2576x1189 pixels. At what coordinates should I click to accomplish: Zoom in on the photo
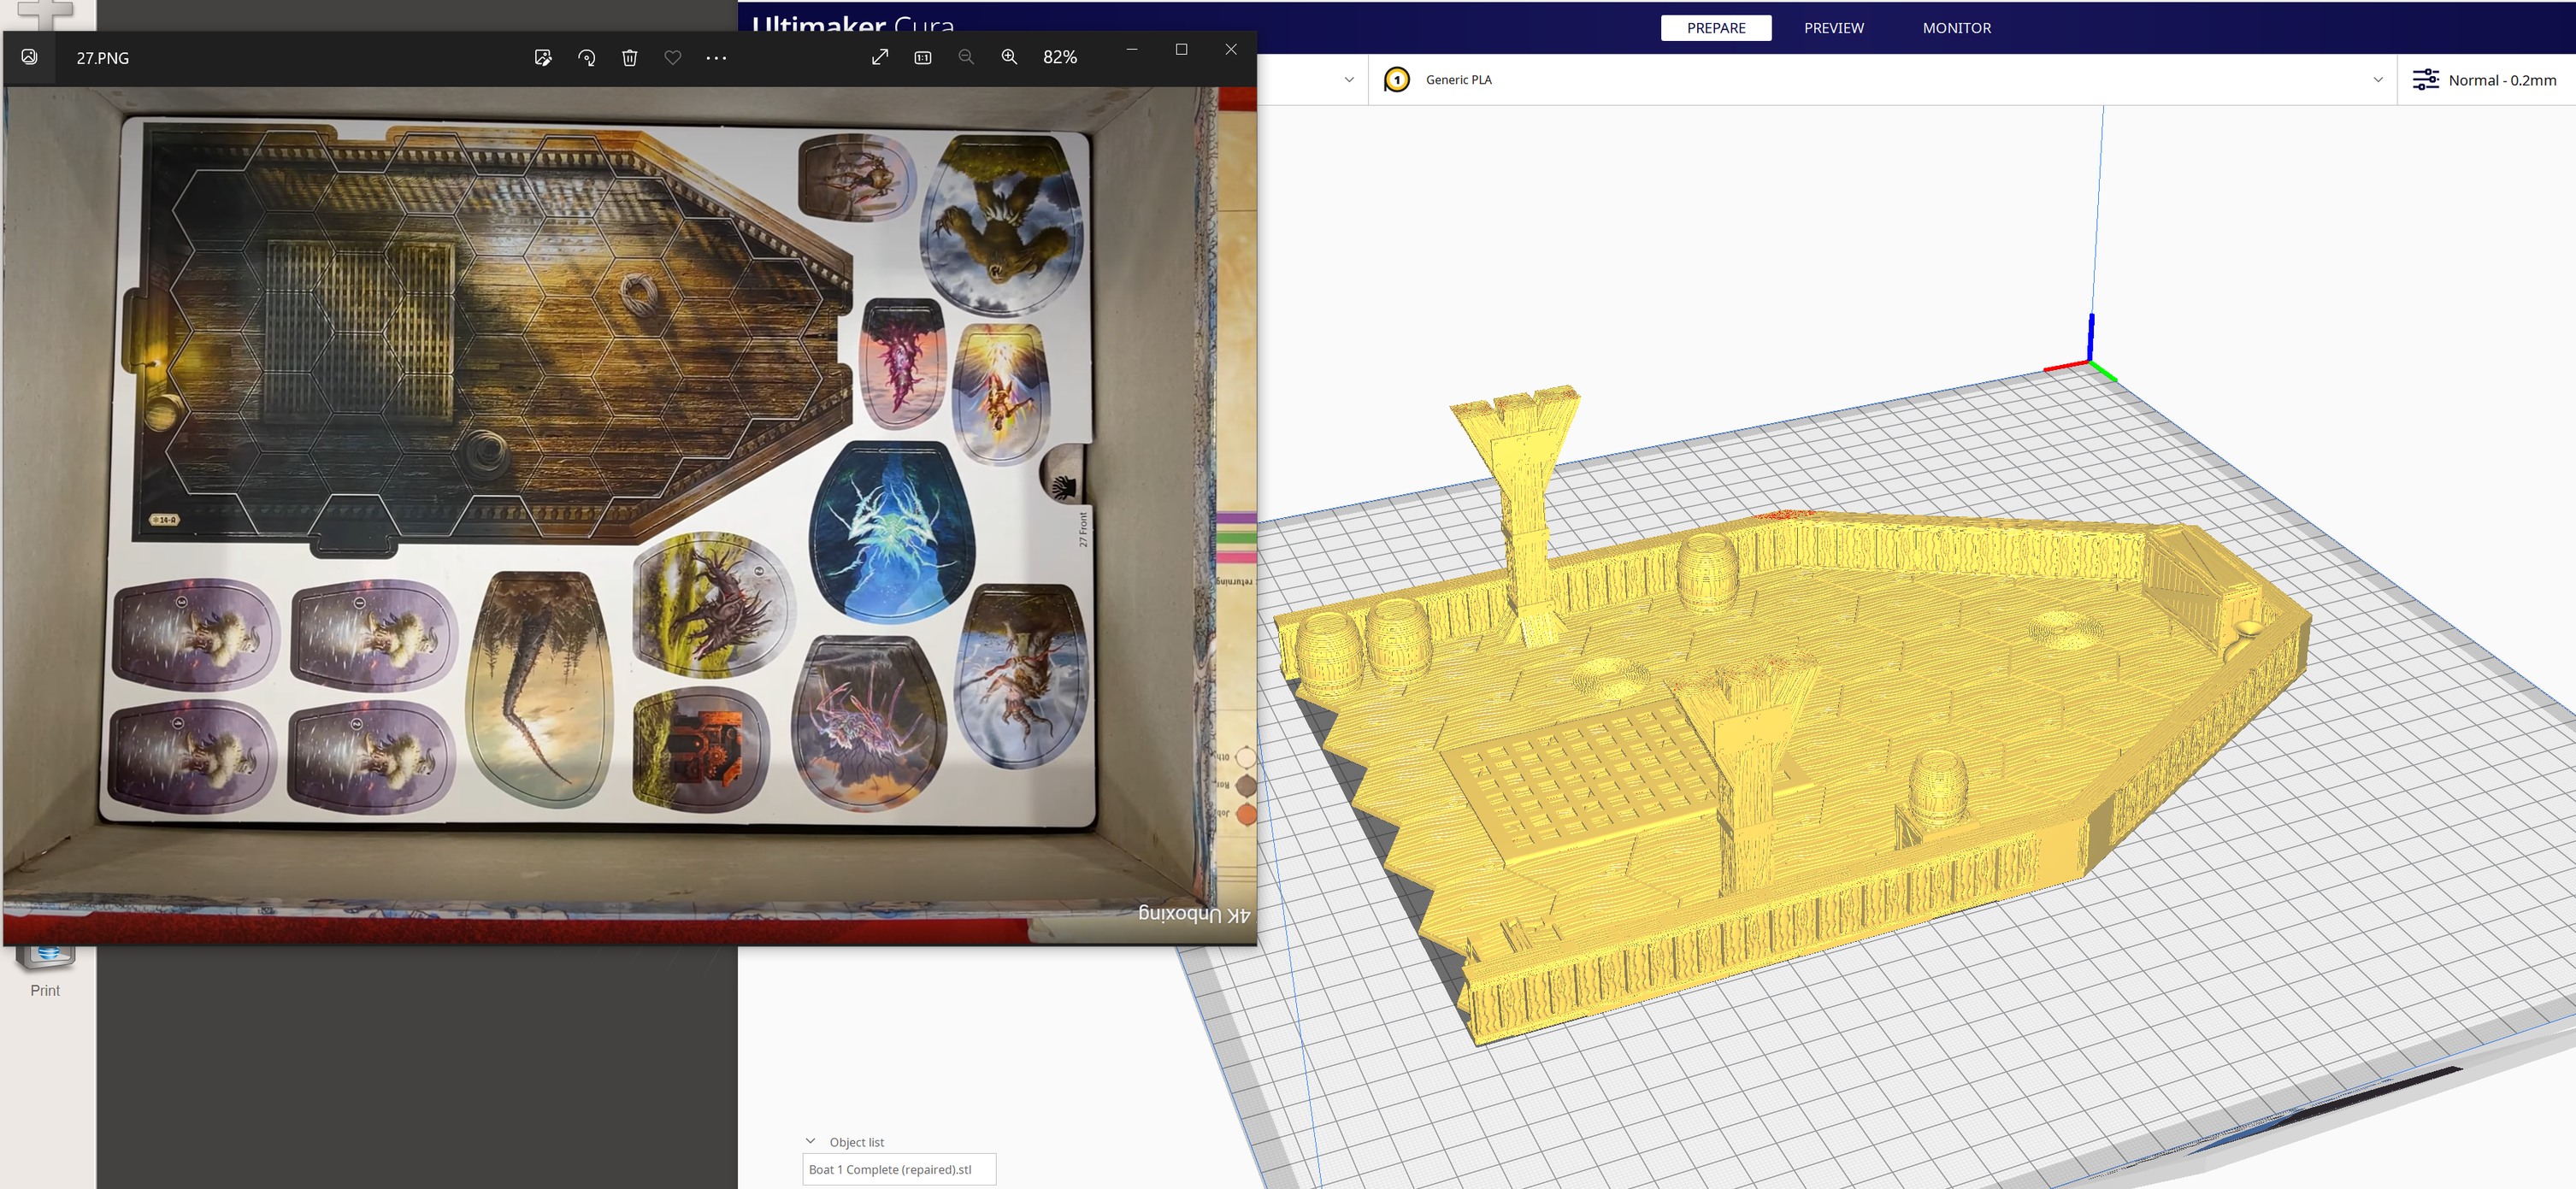click(x=1010, y=57)
